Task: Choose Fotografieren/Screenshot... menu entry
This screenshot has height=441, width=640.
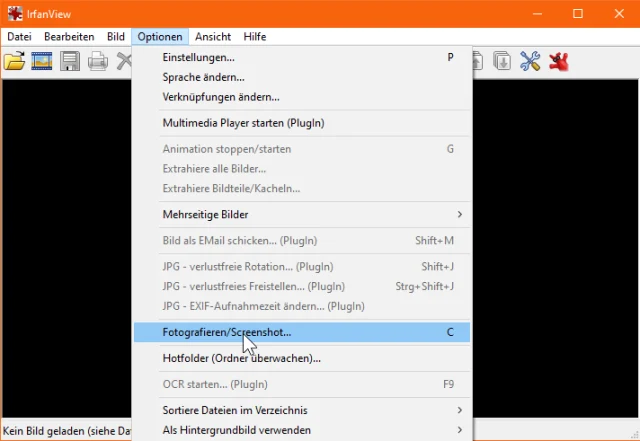Action: (x=302, y=332)
